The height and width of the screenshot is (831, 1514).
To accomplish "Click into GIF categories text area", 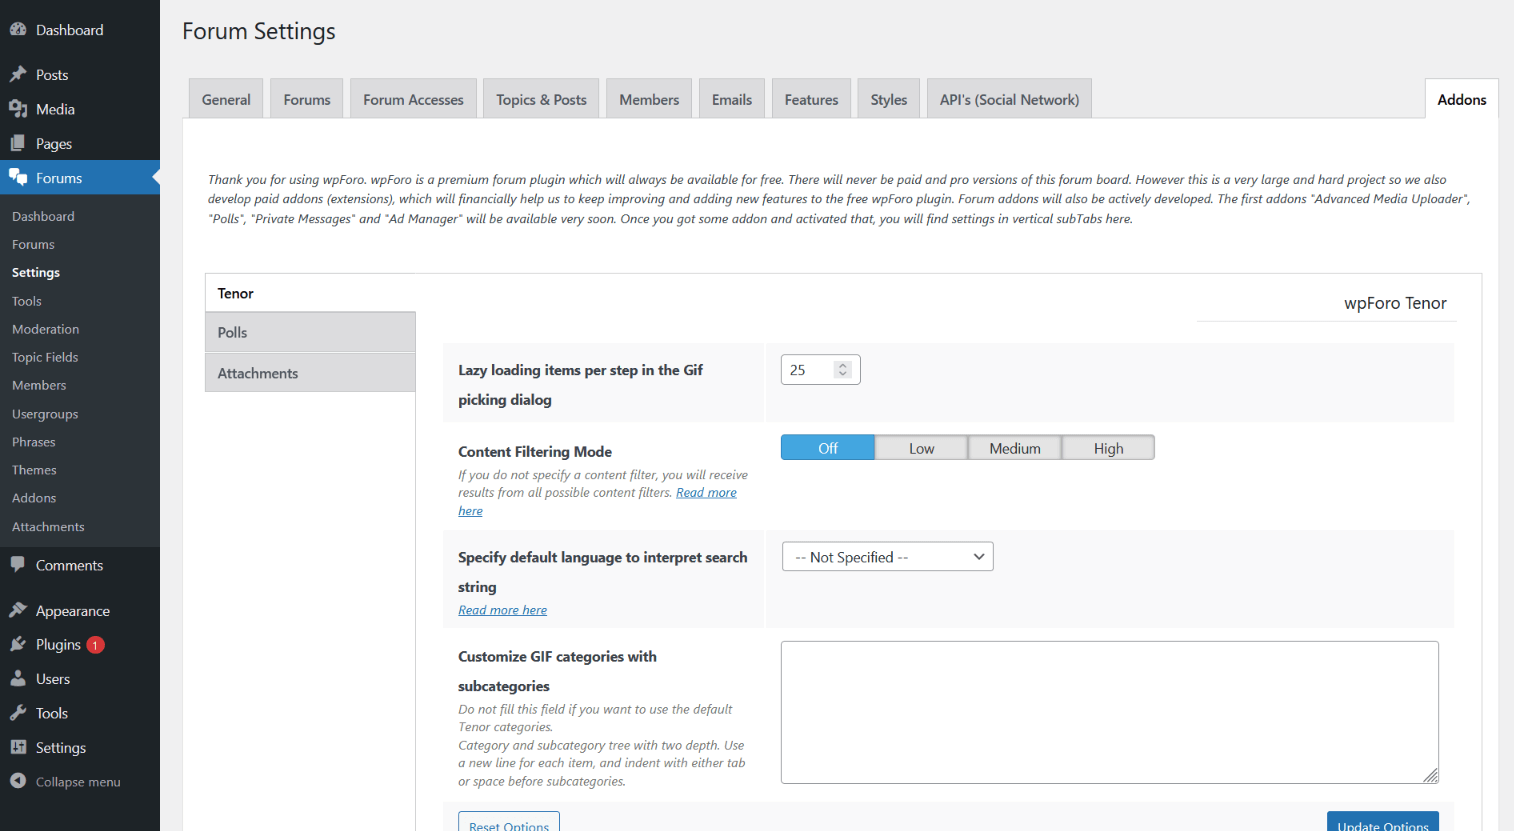I will click(1108, 711).
